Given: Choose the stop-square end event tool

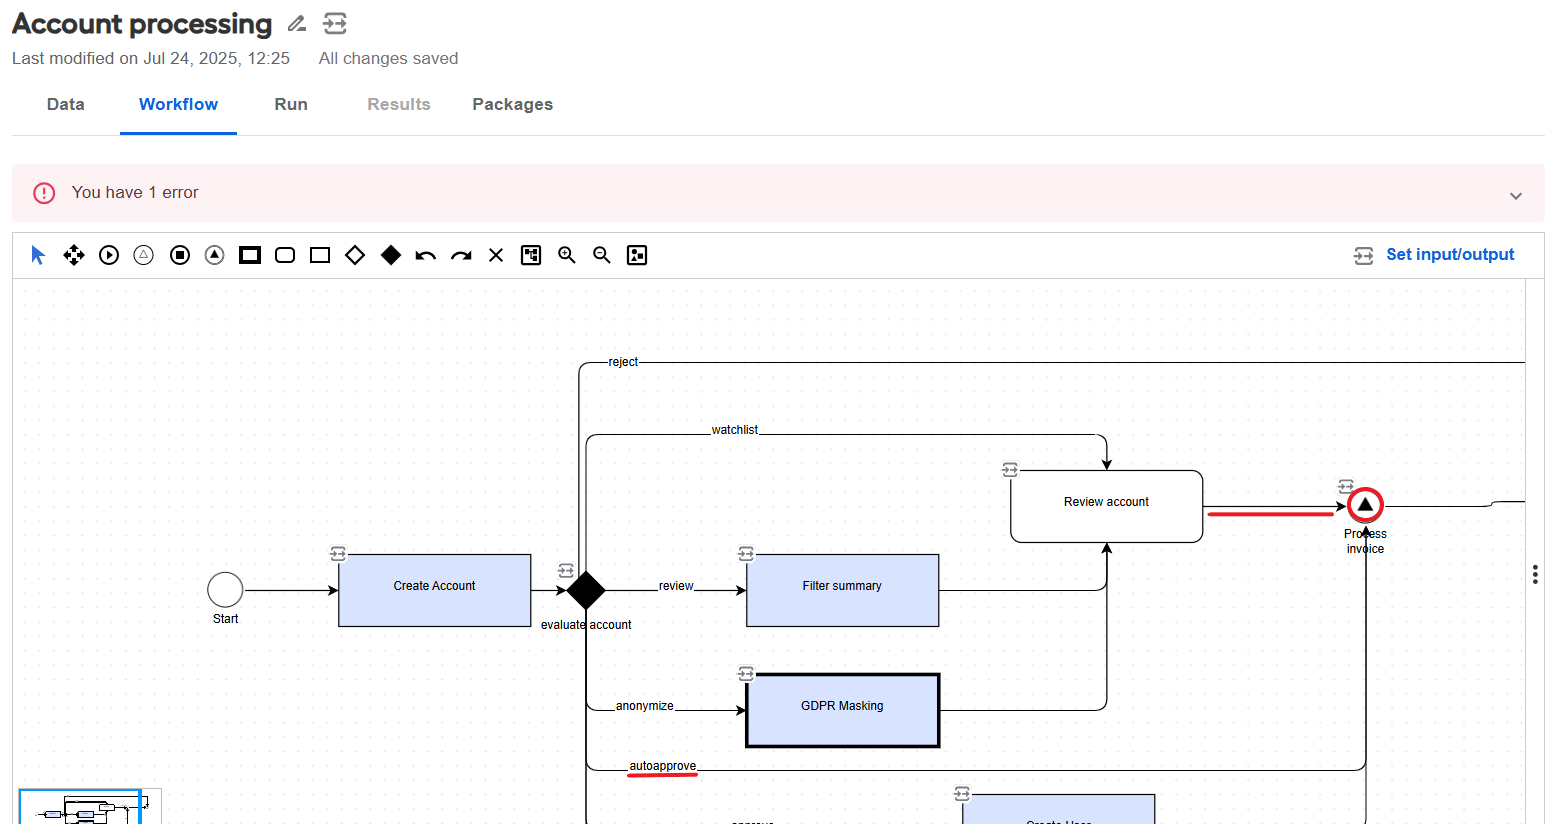Looking at the screenshot, I should [x=180, y=255].
